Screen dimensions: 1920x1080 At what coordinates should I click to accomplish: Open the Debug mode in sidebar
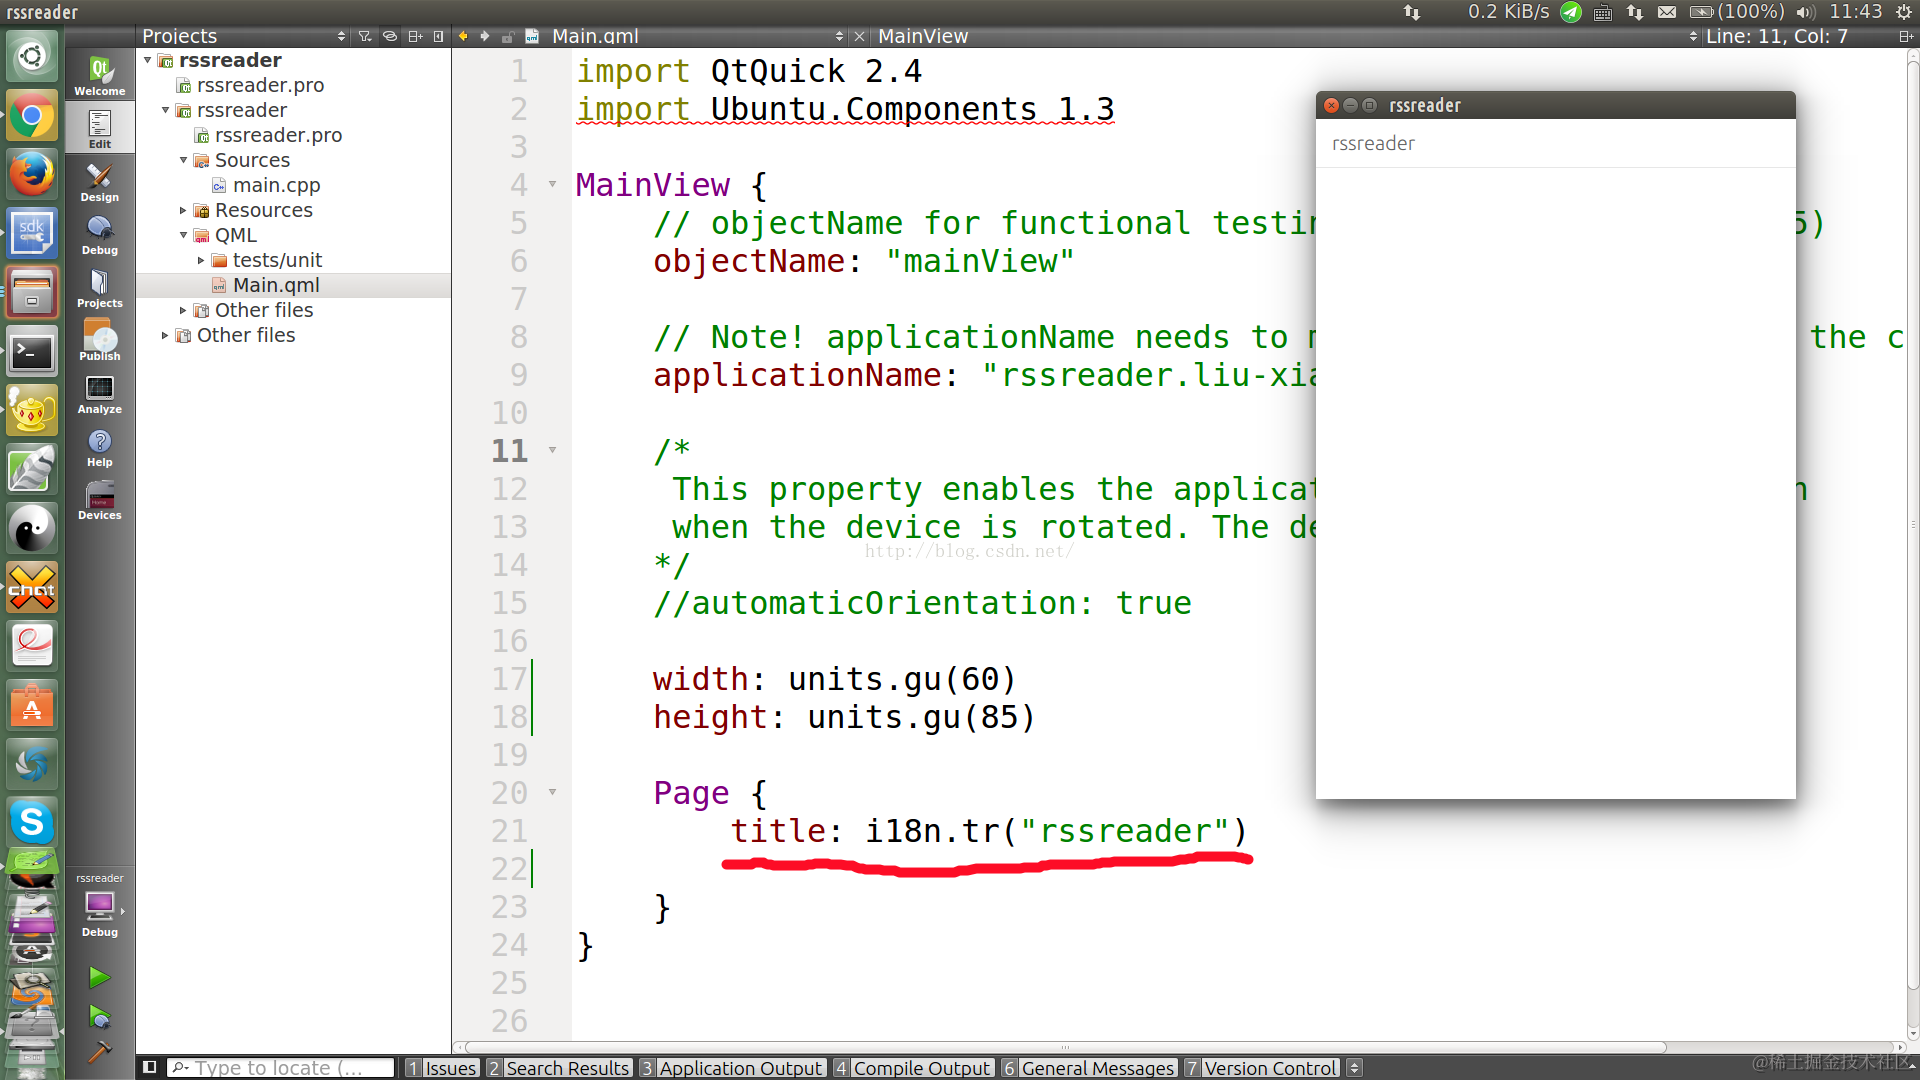pos(100,235)
